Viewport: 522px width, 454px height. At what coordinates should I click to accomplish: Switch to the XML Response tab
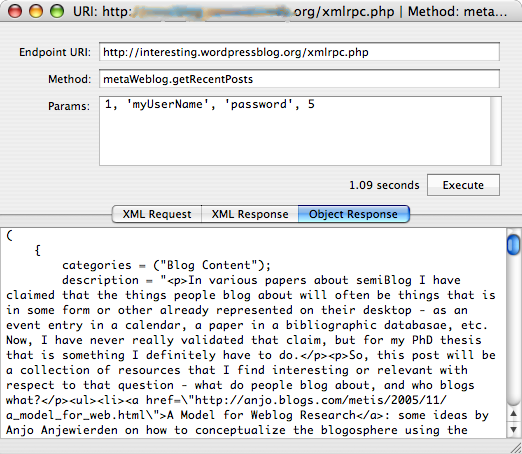click(250, 214)
